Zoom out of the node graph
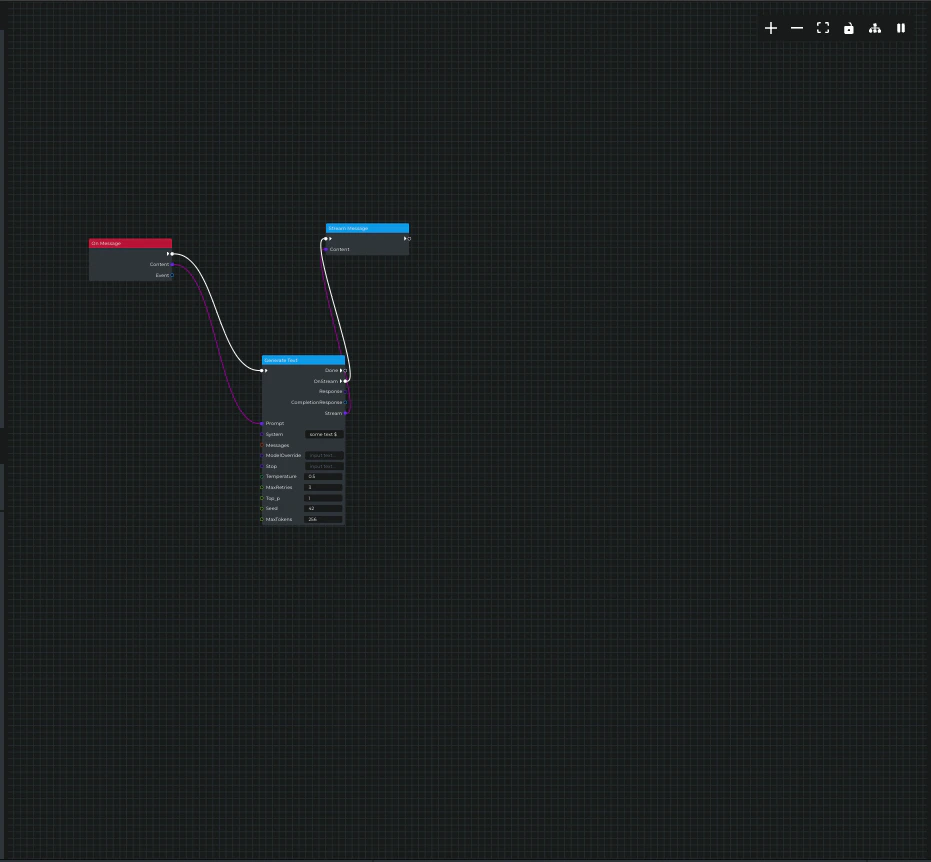This screenshot has width=931, height=862. point(796,28)
